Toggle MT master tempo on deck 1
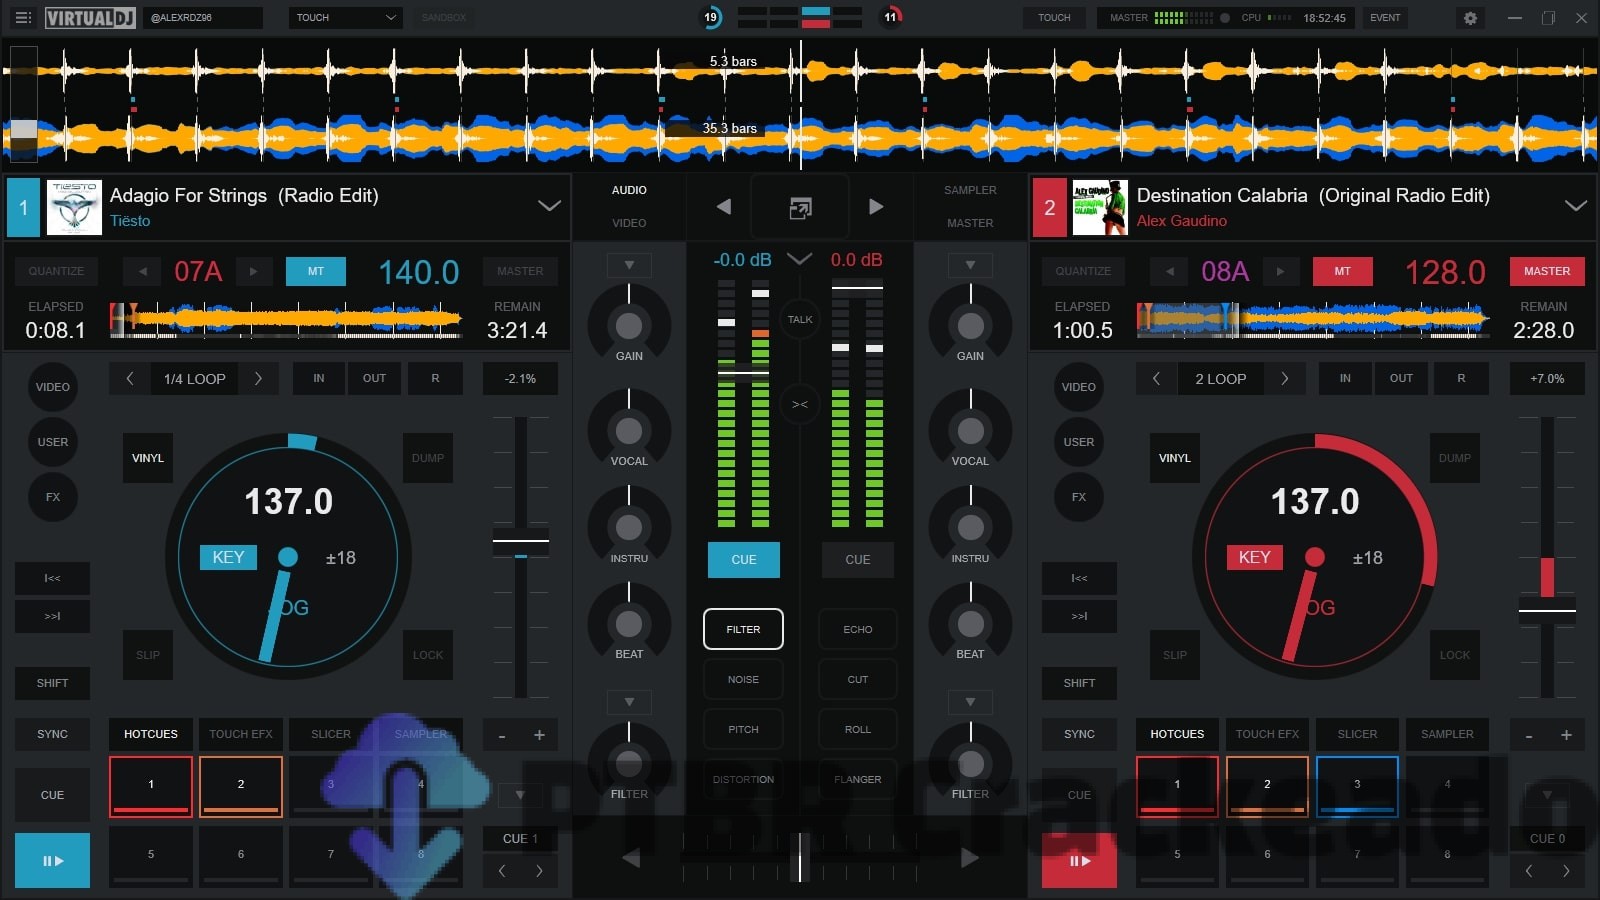Image resolution: width=1600 pixels, height=900 pixels. (316, 271)
